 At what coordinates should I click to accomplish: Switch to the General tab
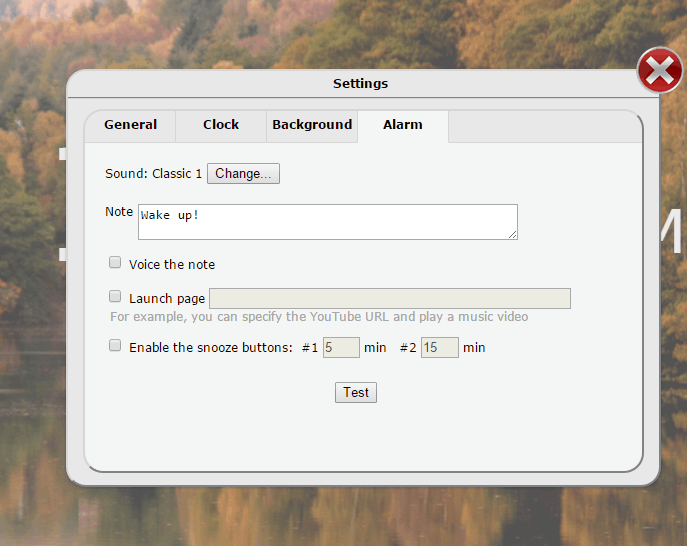131,125
